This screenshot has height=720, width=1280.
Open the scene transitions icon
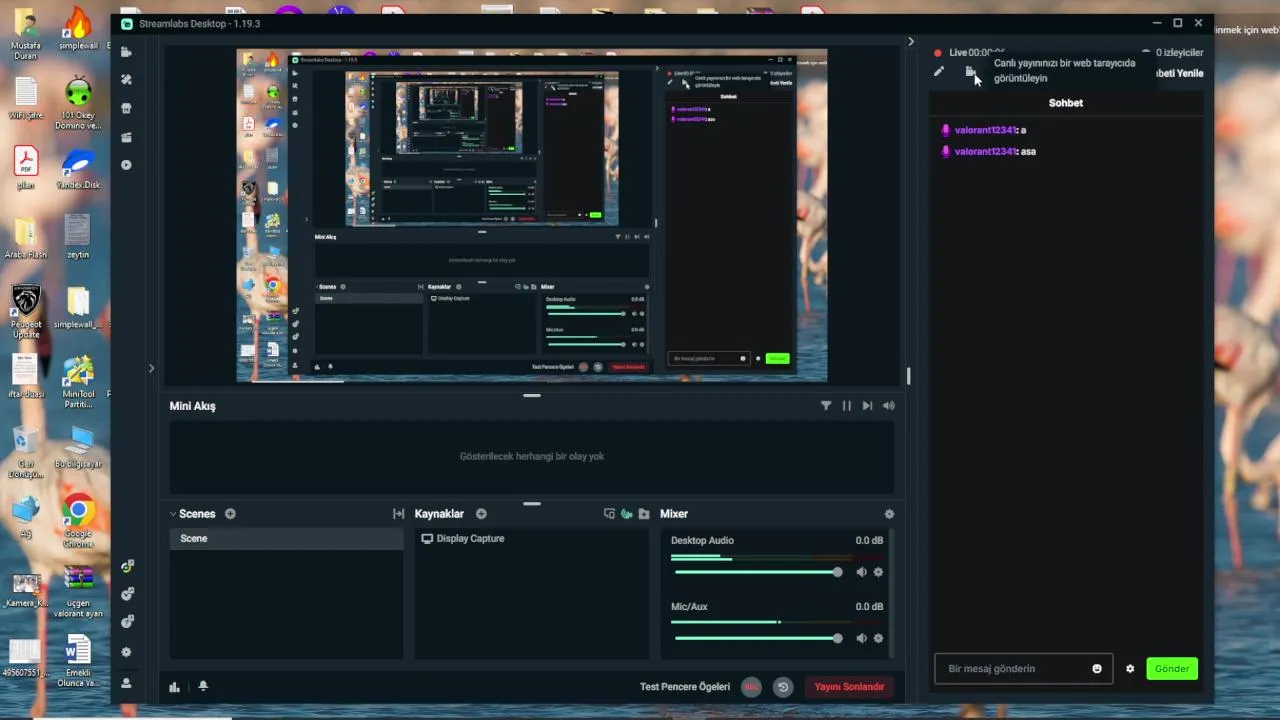(398, 514)
